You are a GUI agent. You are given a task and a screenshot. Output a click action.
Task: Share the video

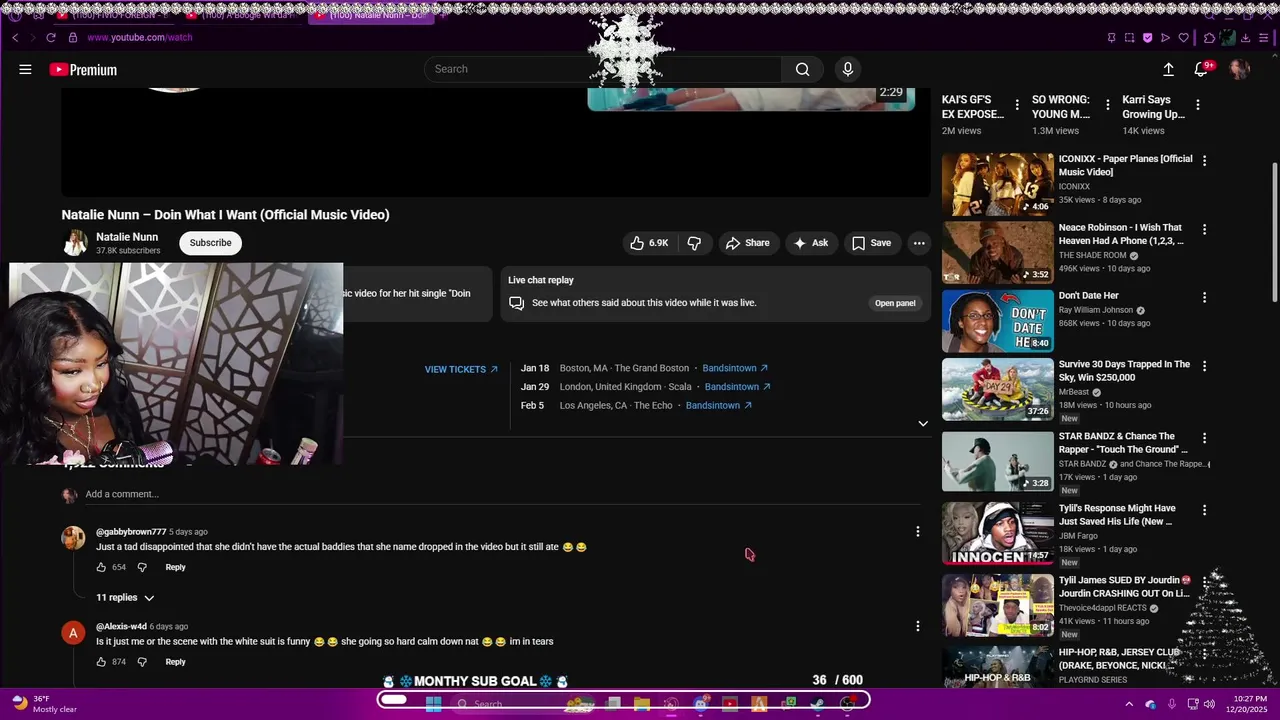tap(748, 243)
